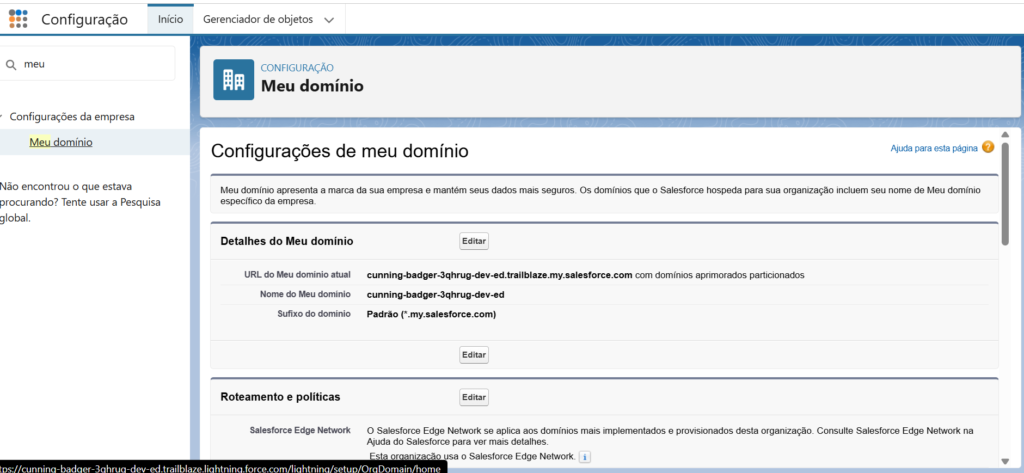
Task: Click the CONFIGURAÇÃO breadcrumb text
Action: (297, 67)
